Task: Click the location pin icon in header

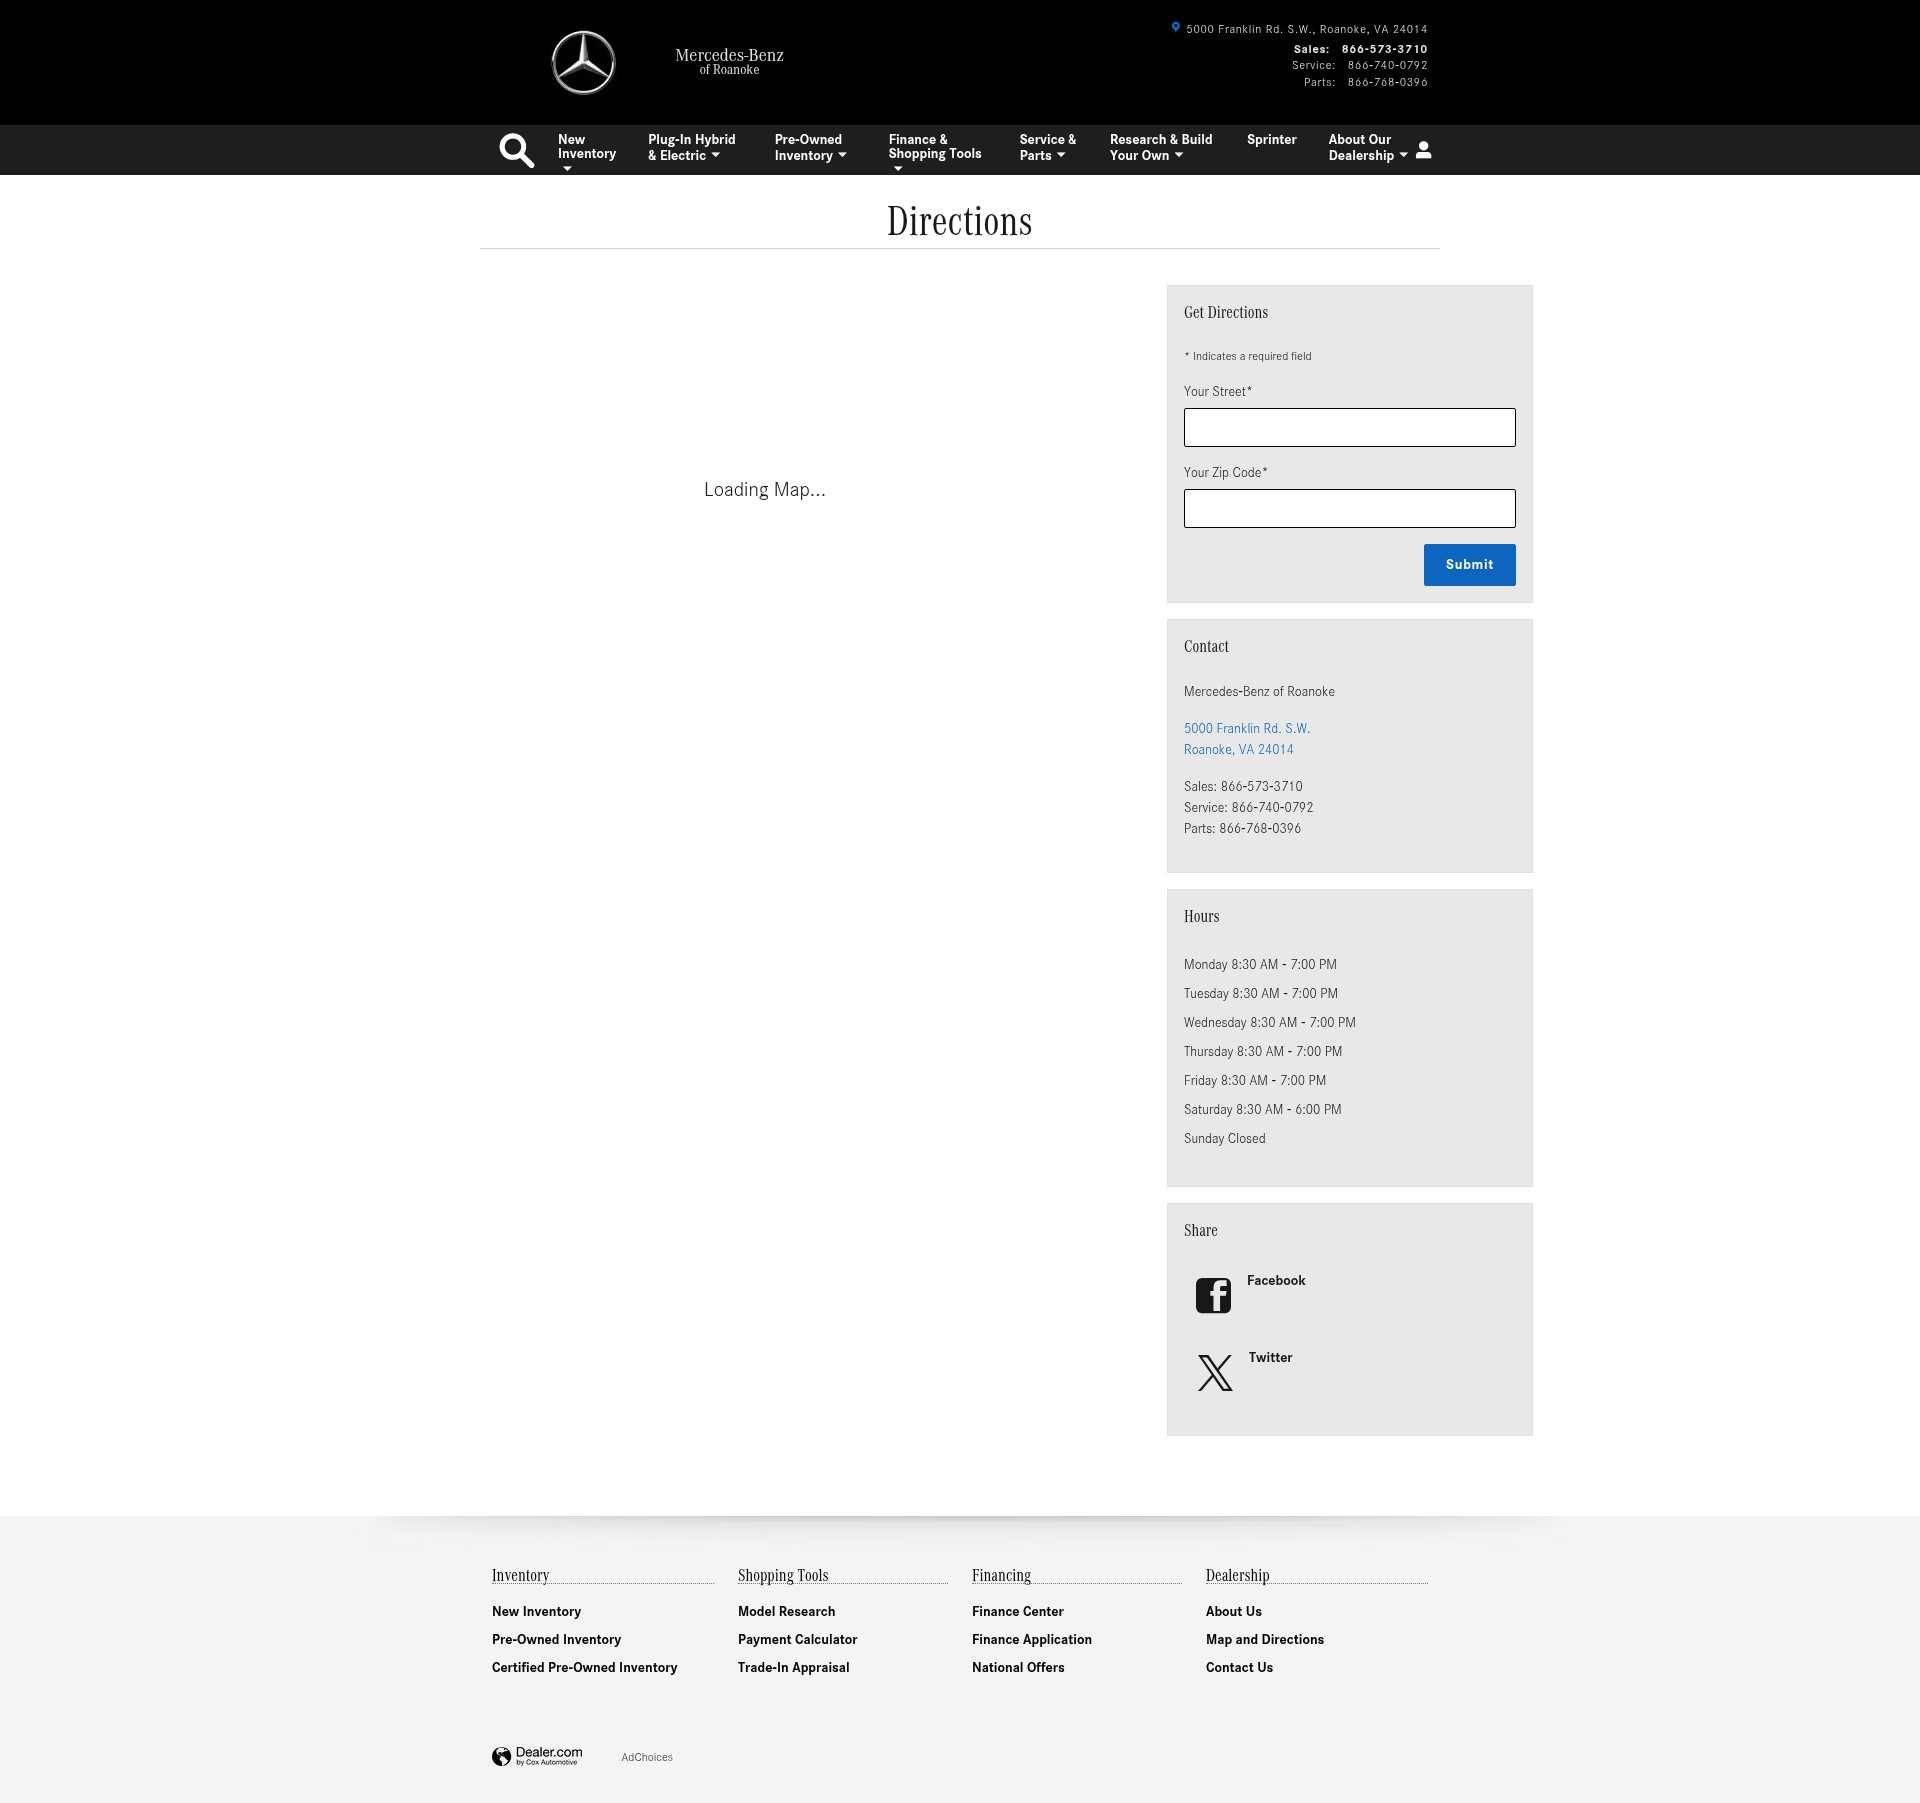Action: [x=1176, y=28]
